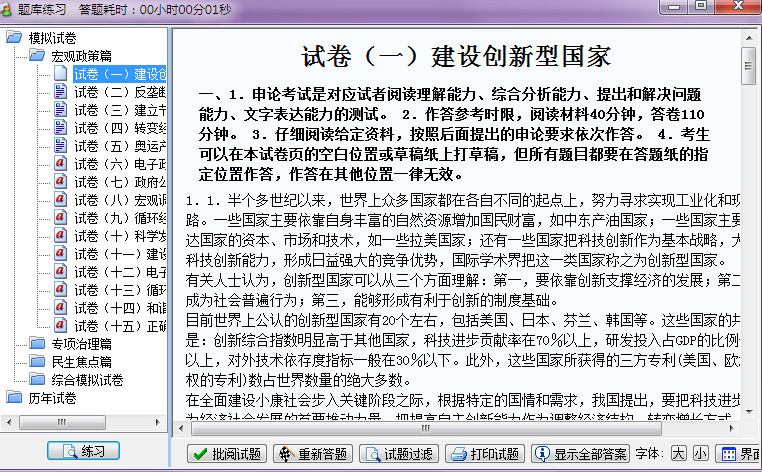This screenshot has height=472, width=762.
Task: Click the red 'a' icon beside 试卷（十）
Action: (60, 235)
